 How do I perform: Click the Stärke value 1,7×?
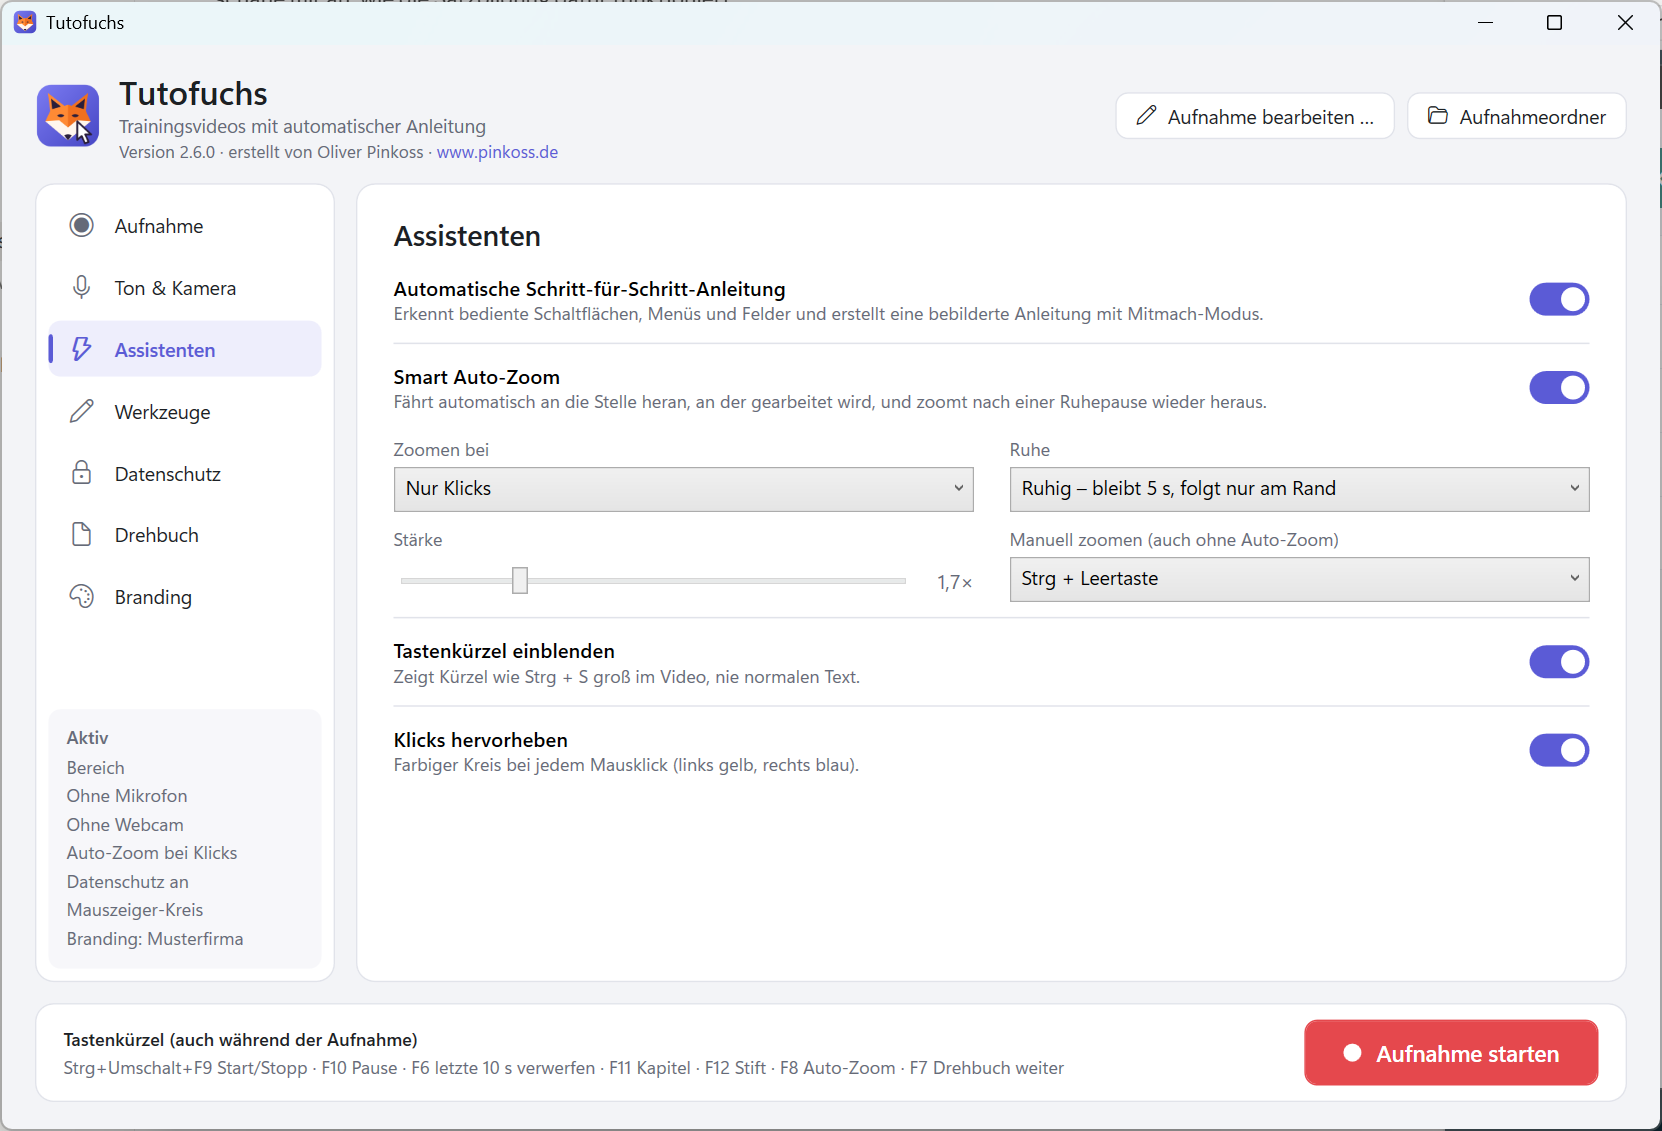coord(954,582)
